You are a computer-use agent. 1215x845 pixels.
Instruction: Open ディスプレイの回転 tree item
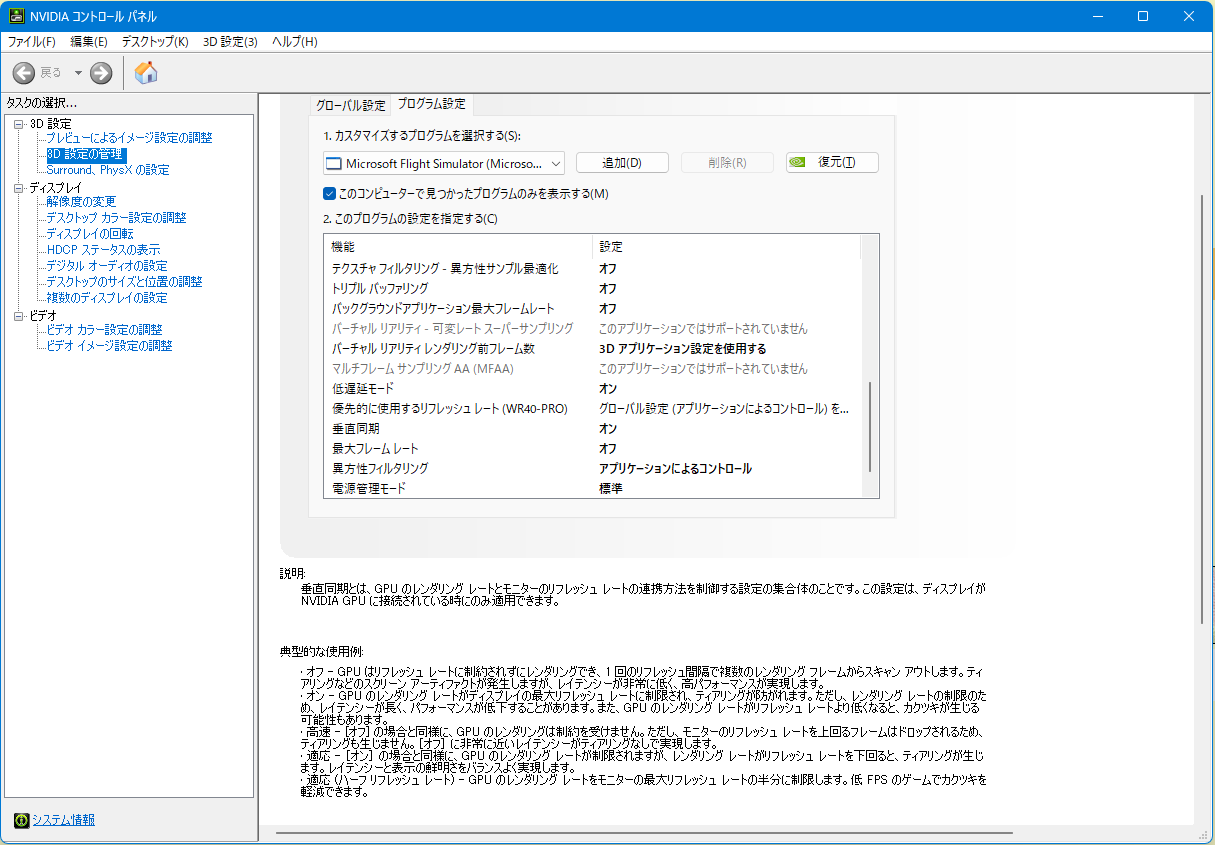(x=90, y=234)
